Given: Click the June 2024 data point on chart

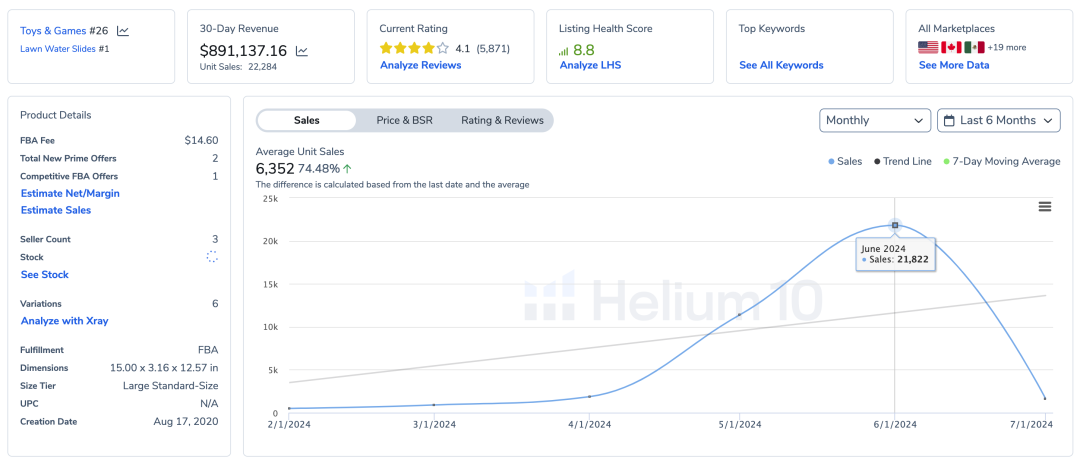Looking at the screenshot, I should [x=895, y=225].
